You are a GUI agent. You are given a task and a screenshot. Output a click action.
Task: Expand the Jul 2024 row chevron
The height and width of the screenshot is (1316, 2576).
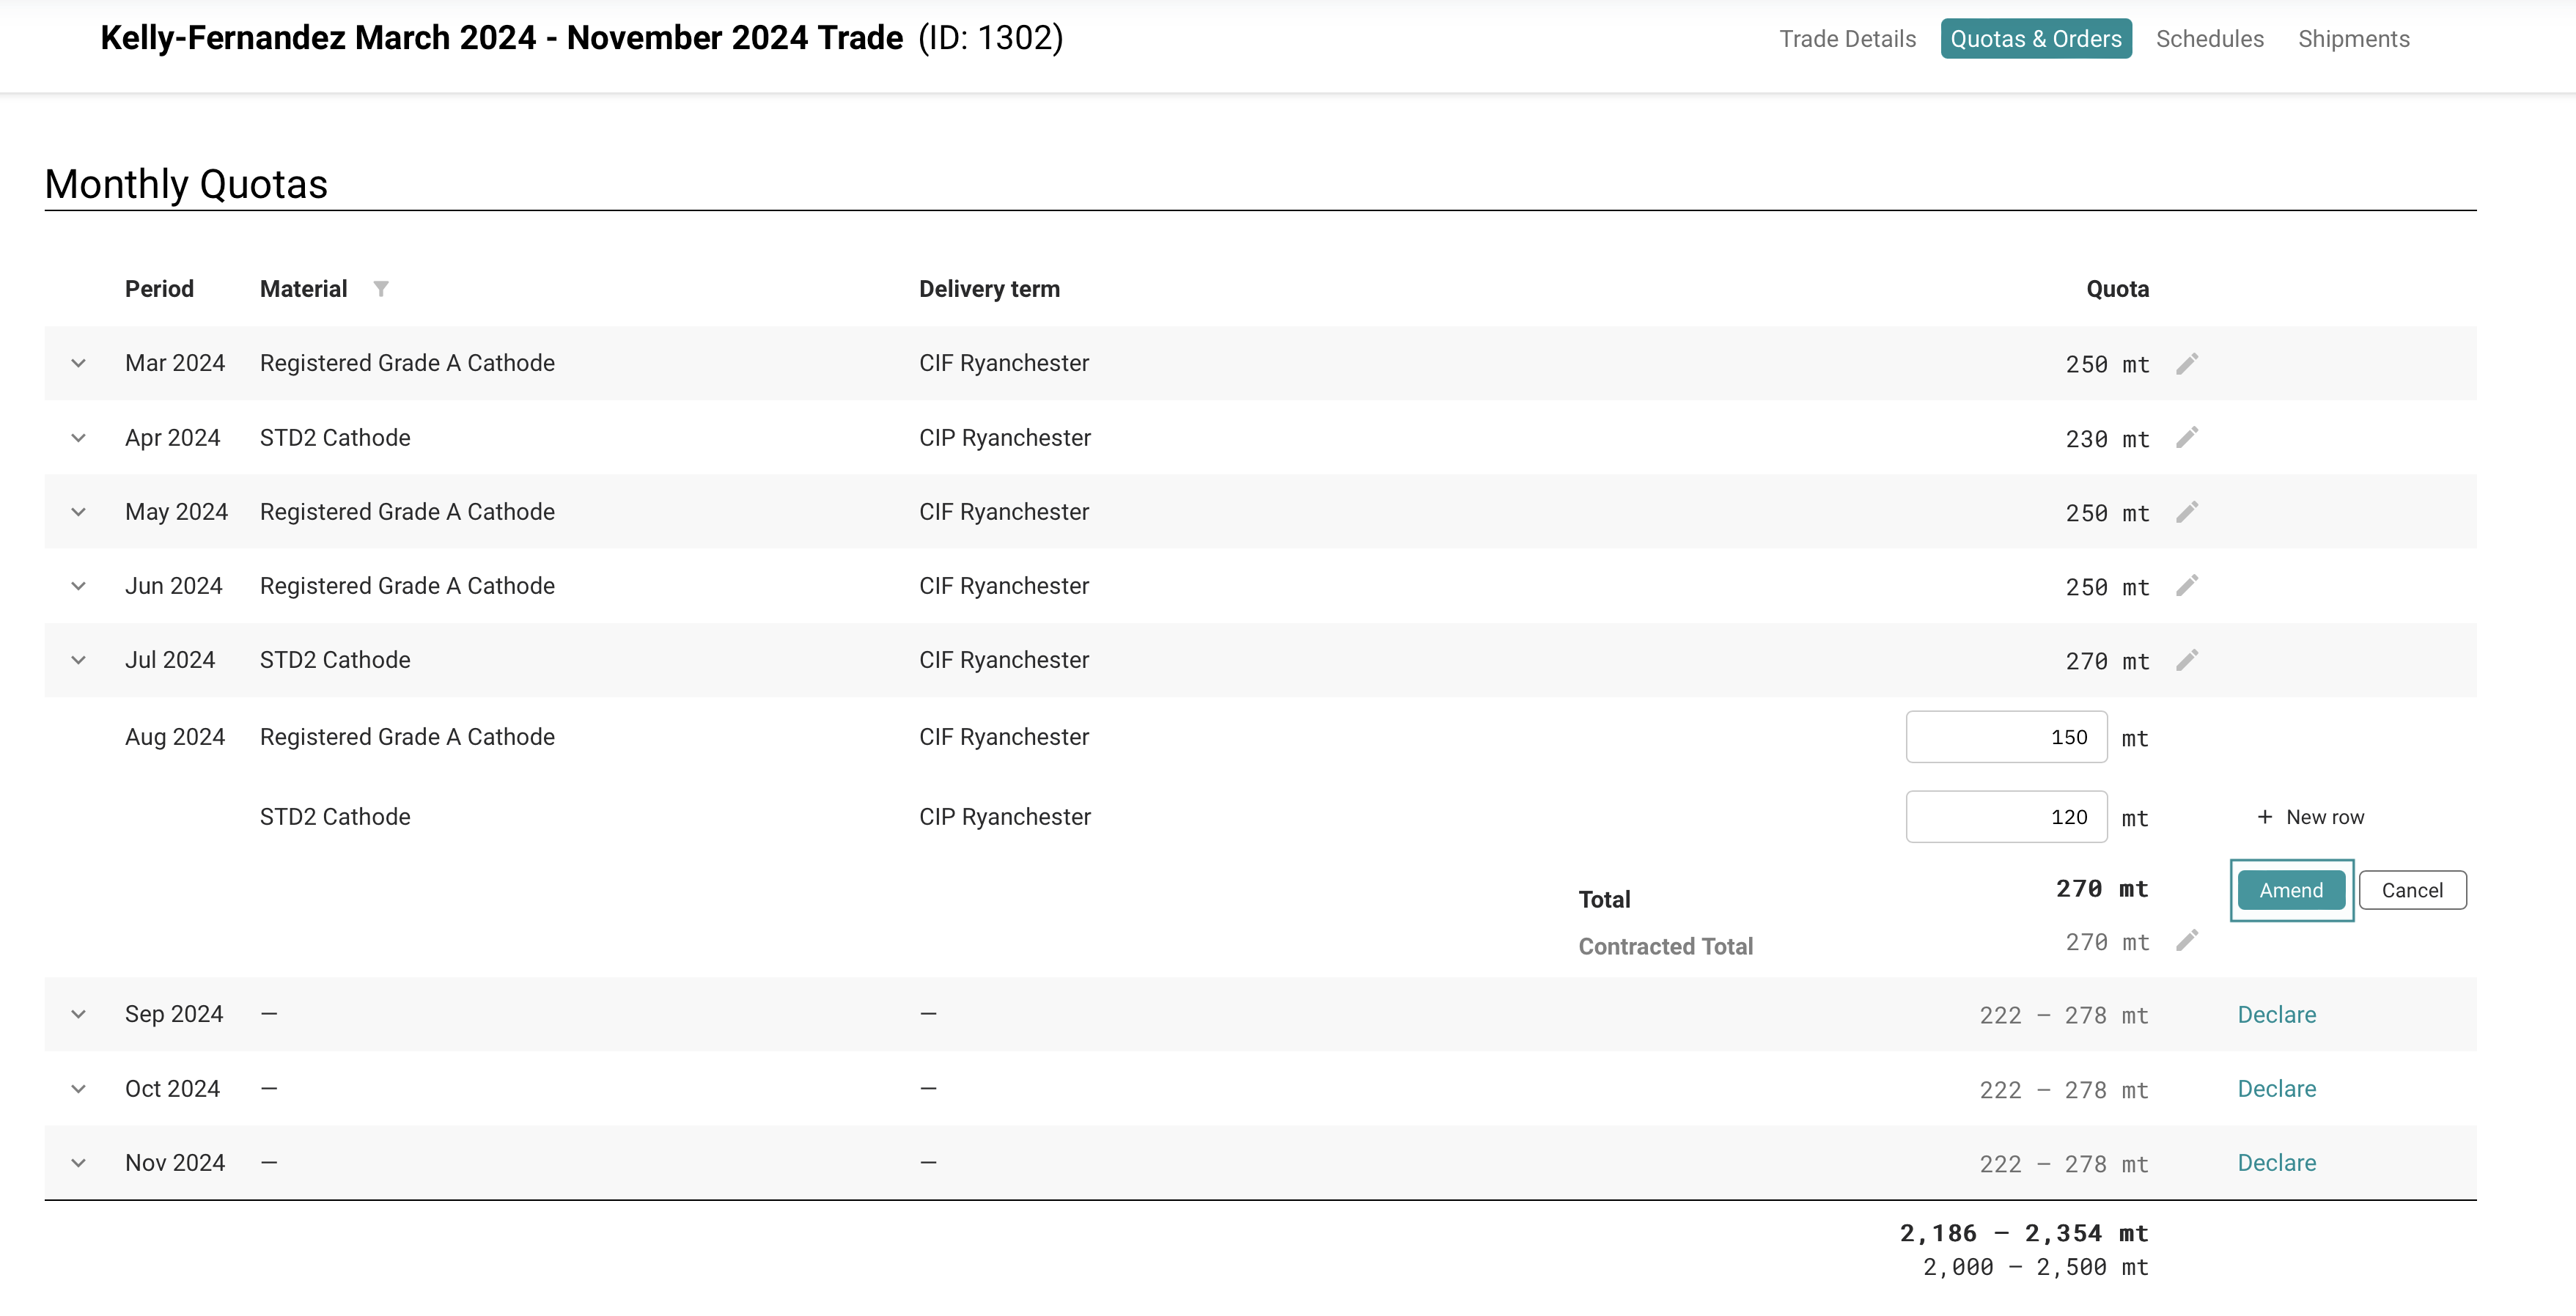[78, 660]
